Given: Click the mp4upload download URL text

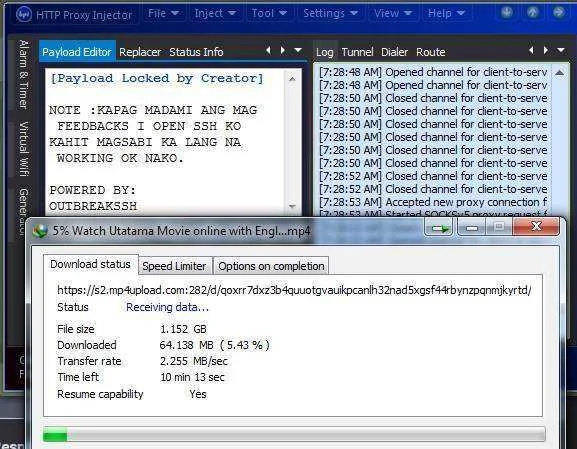Looking at the screenshot, I should [x=294, y=290].
